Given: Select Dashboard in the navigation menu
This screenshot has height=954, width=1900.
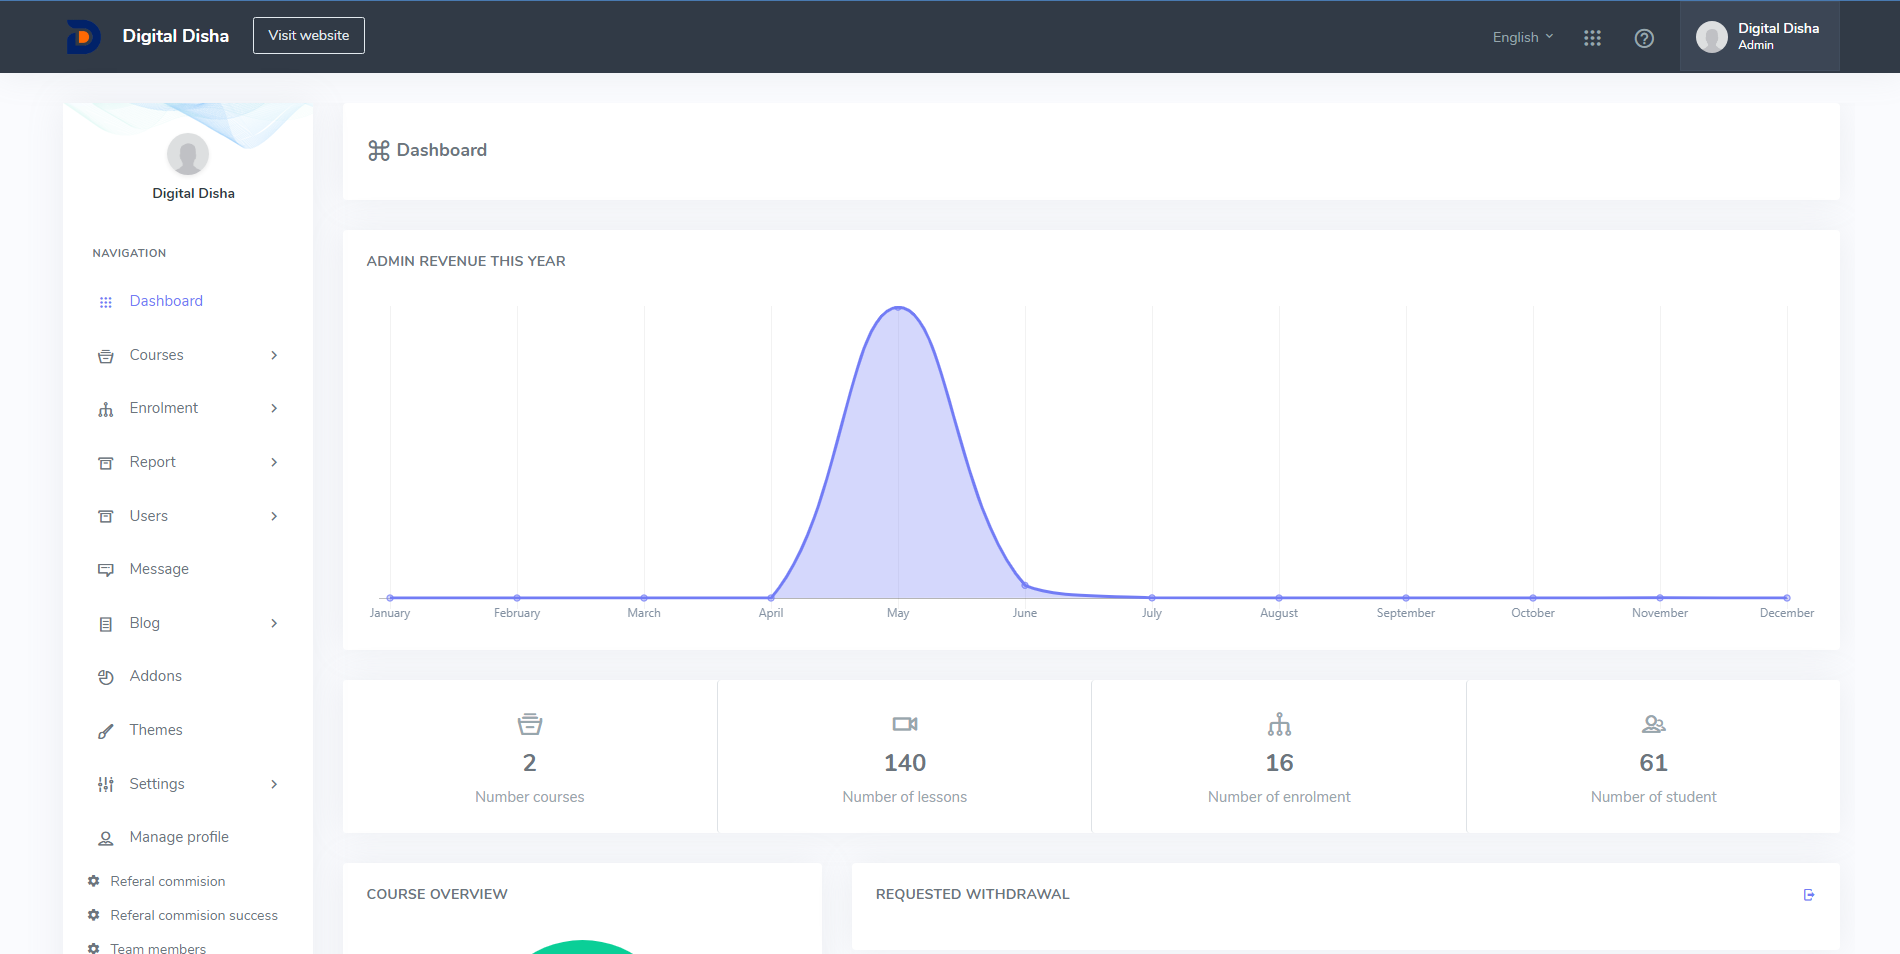Looking at the screenshot, I should tap(166, 301).
